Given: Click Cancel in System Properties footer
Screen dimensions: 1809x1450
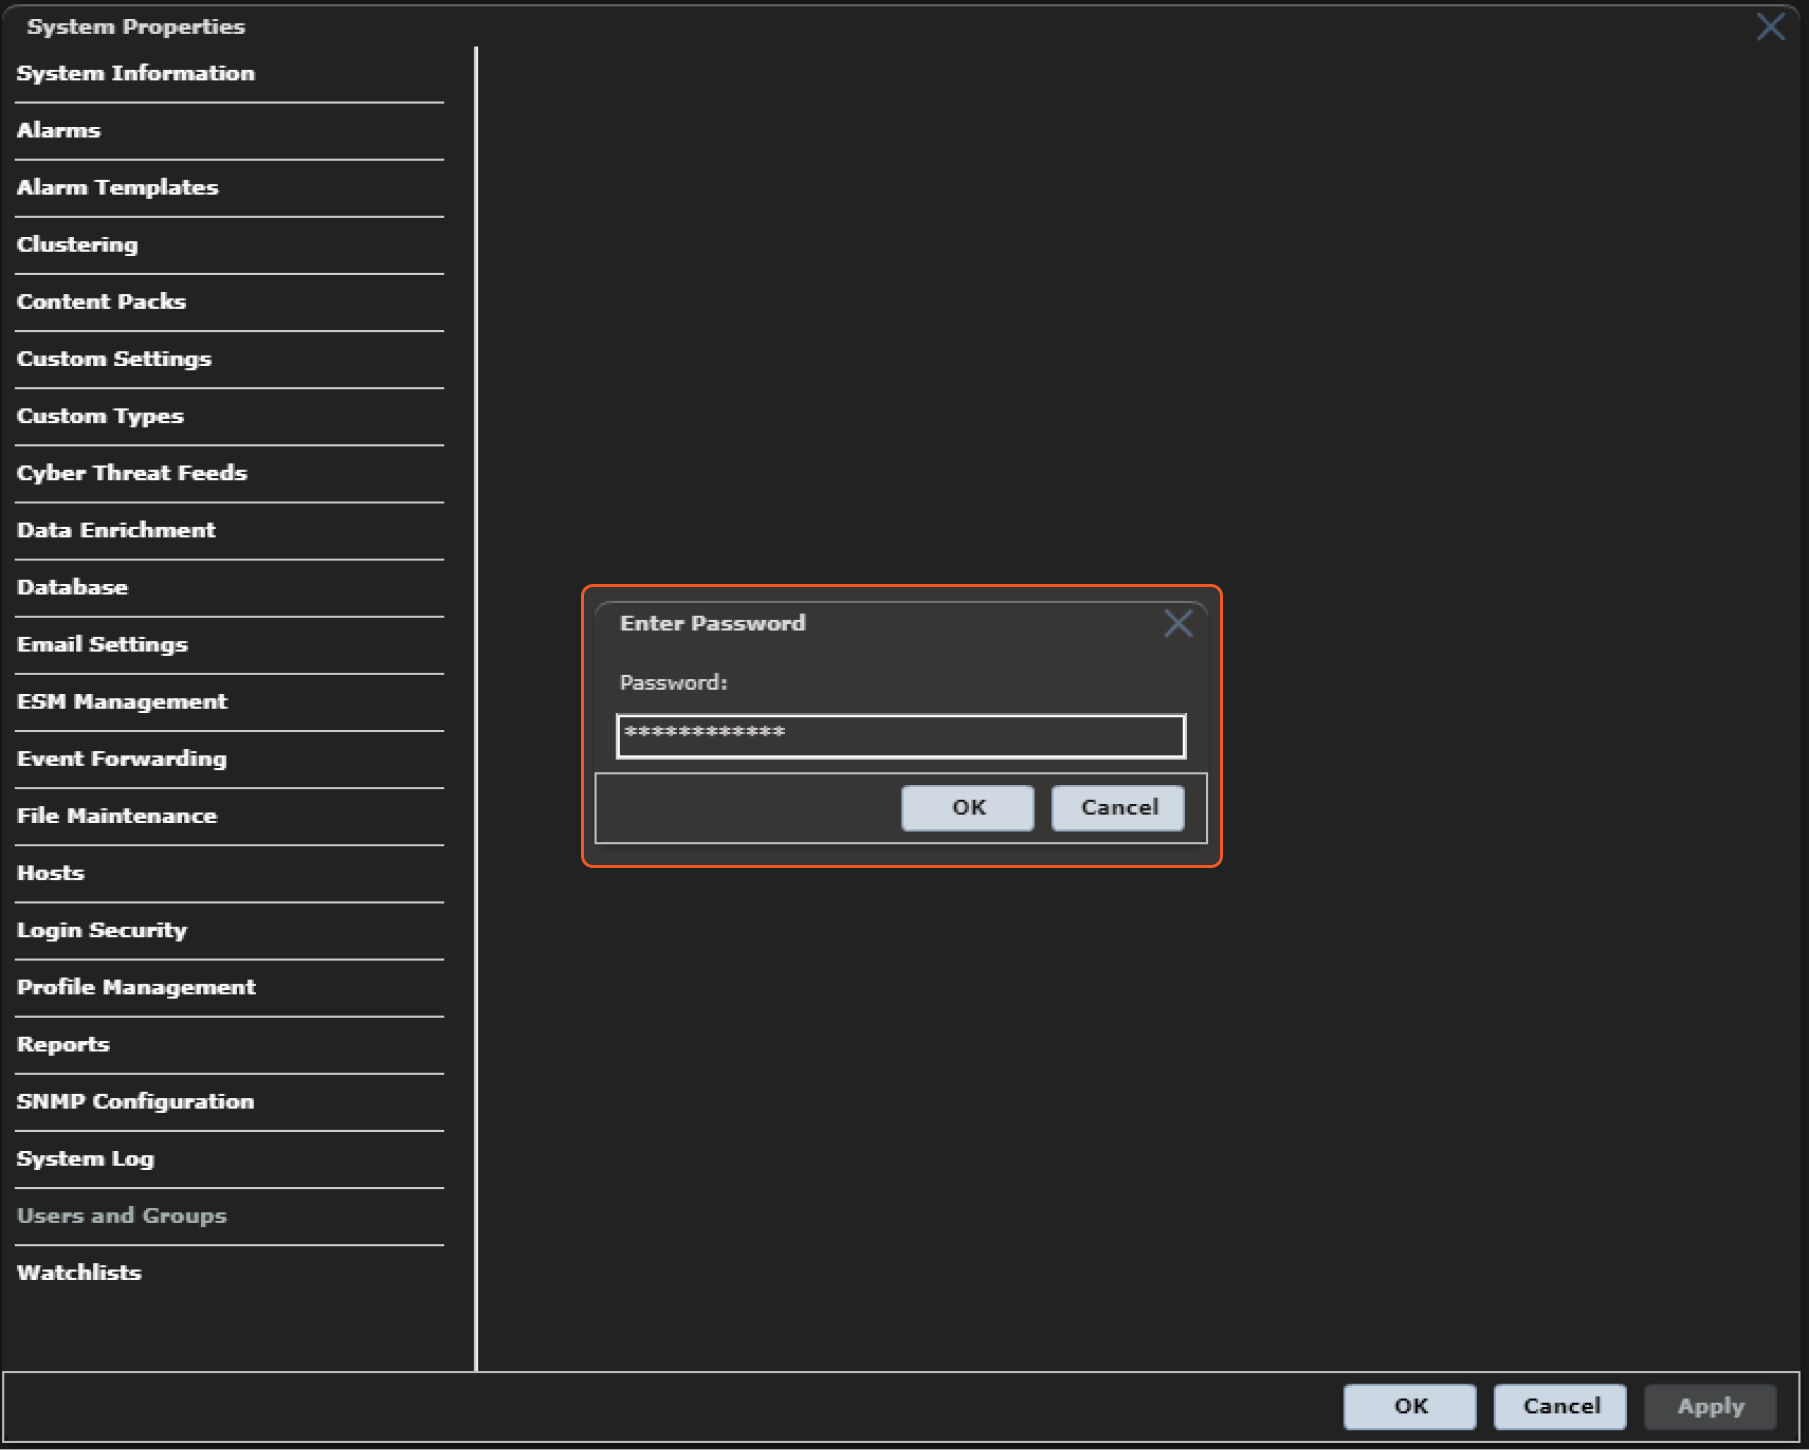Looking at the screenshot, I should (x=1560, y=1407).
